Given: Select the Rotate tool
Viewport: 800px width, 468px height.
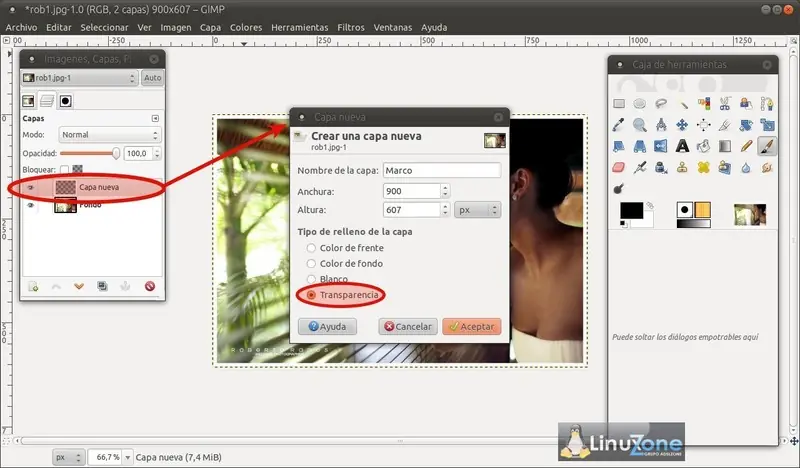Looking at the screenshot, I should click(746, 125).
